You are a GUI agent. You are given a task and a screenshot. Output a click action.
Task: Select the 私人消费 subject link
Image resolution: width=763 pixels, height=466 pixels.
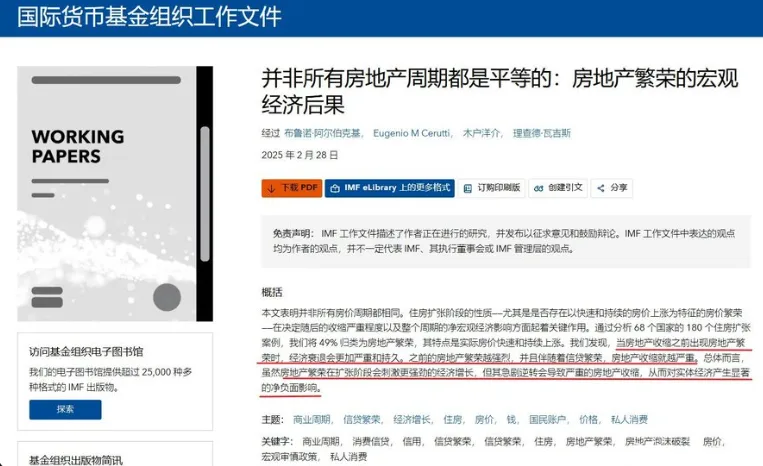(629, 419)
